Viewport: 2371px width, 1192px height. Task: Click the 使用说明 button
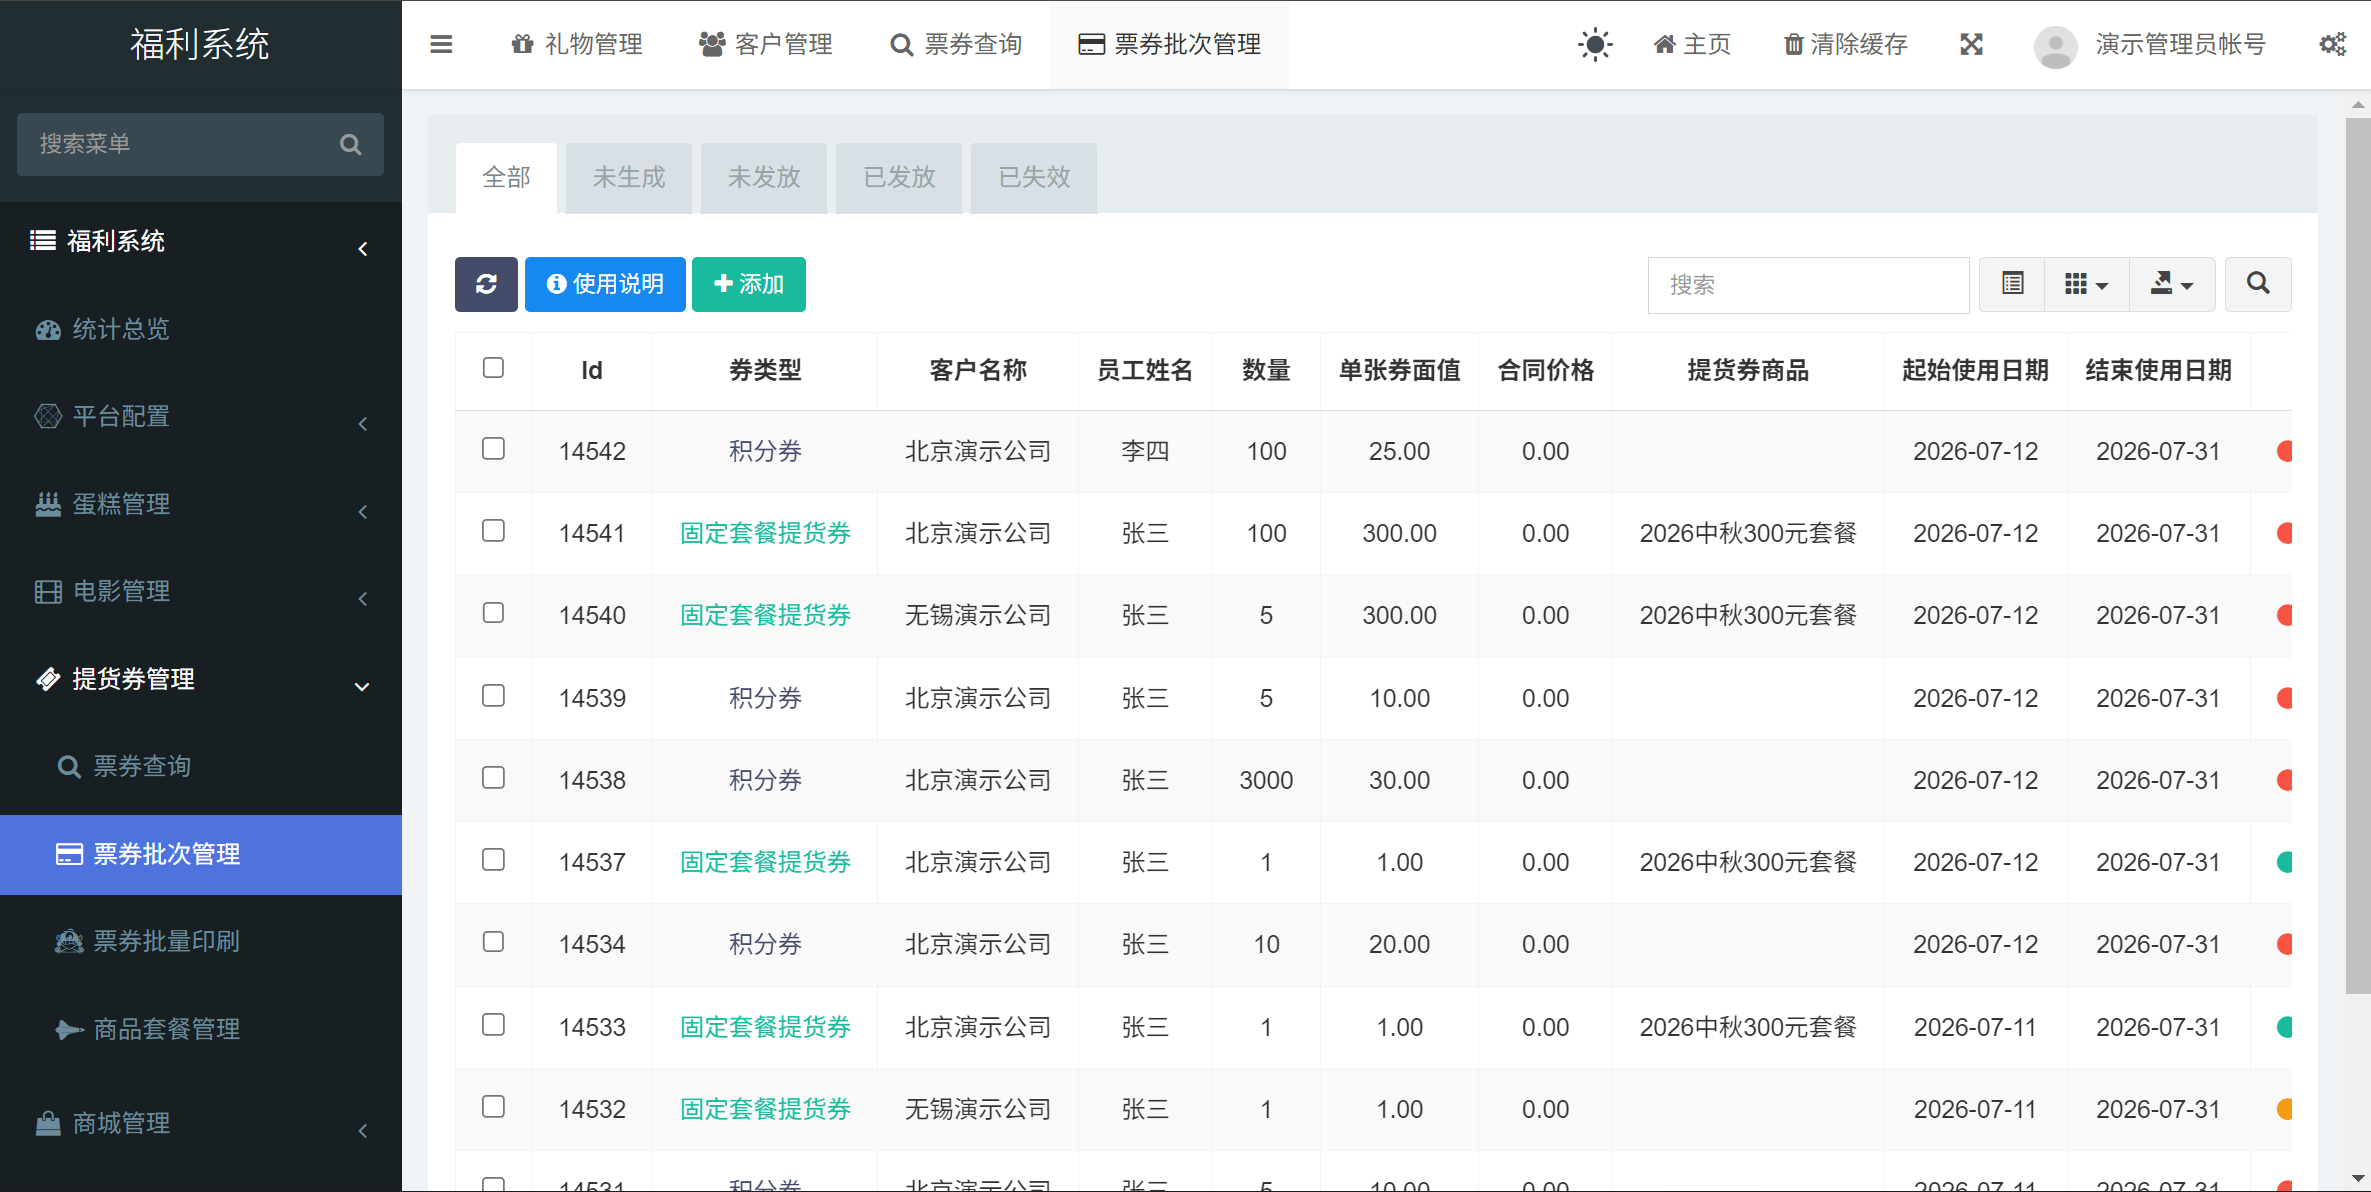coord(605,284)
